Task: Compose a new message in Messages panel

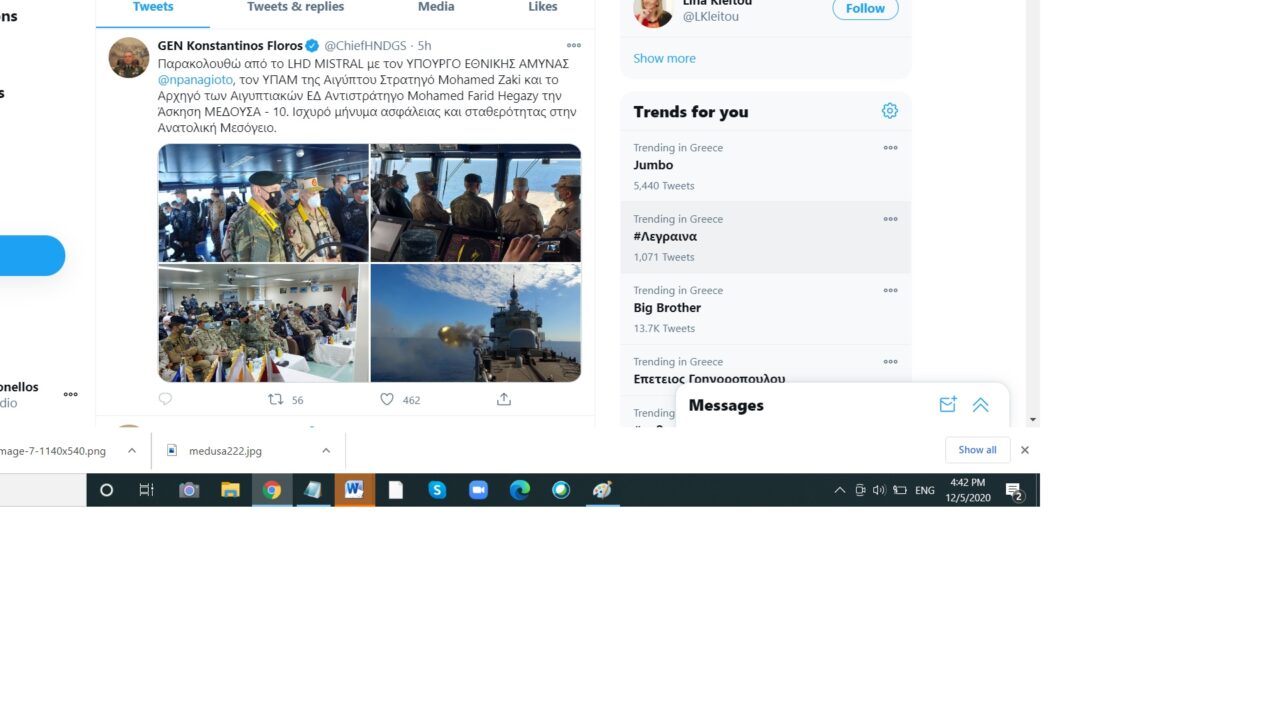Action: [947, 405]
